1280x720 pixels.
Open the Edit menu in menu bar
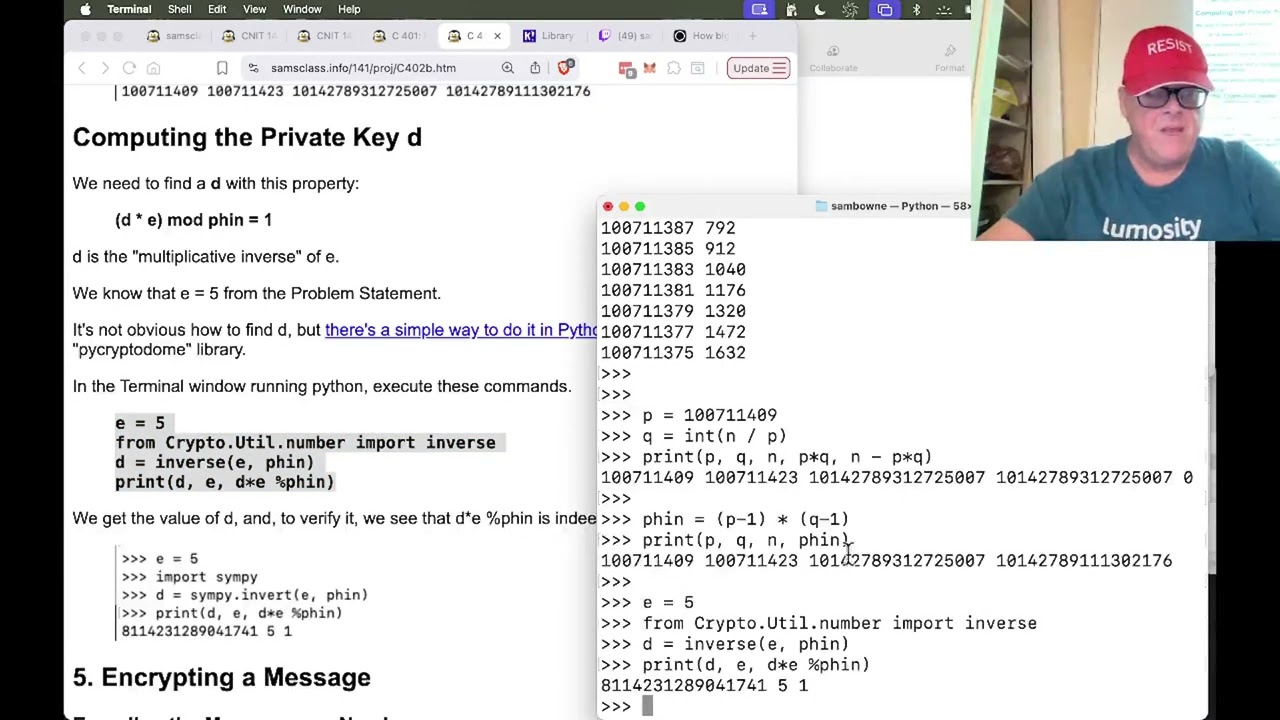point(217,10)
